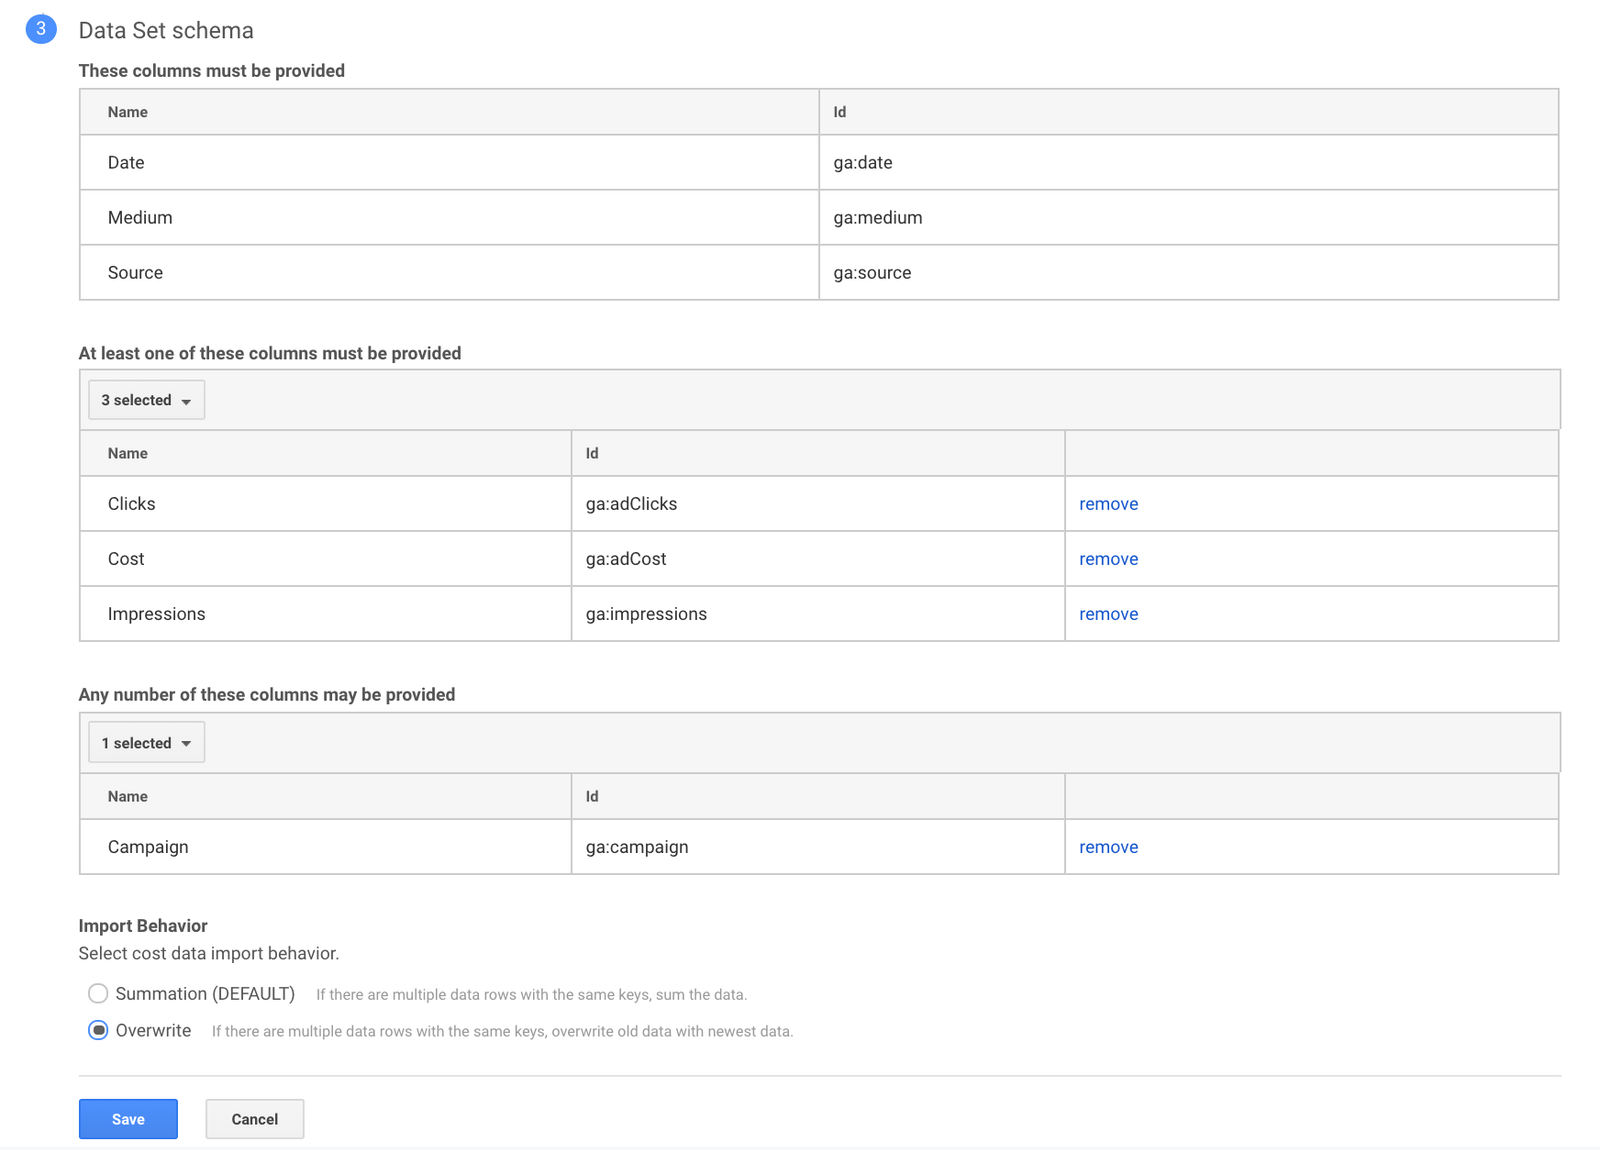Click the 'ga:campaign' id cell
The height and width of the screenshot is (1150, 1600).
coord(818,847)
